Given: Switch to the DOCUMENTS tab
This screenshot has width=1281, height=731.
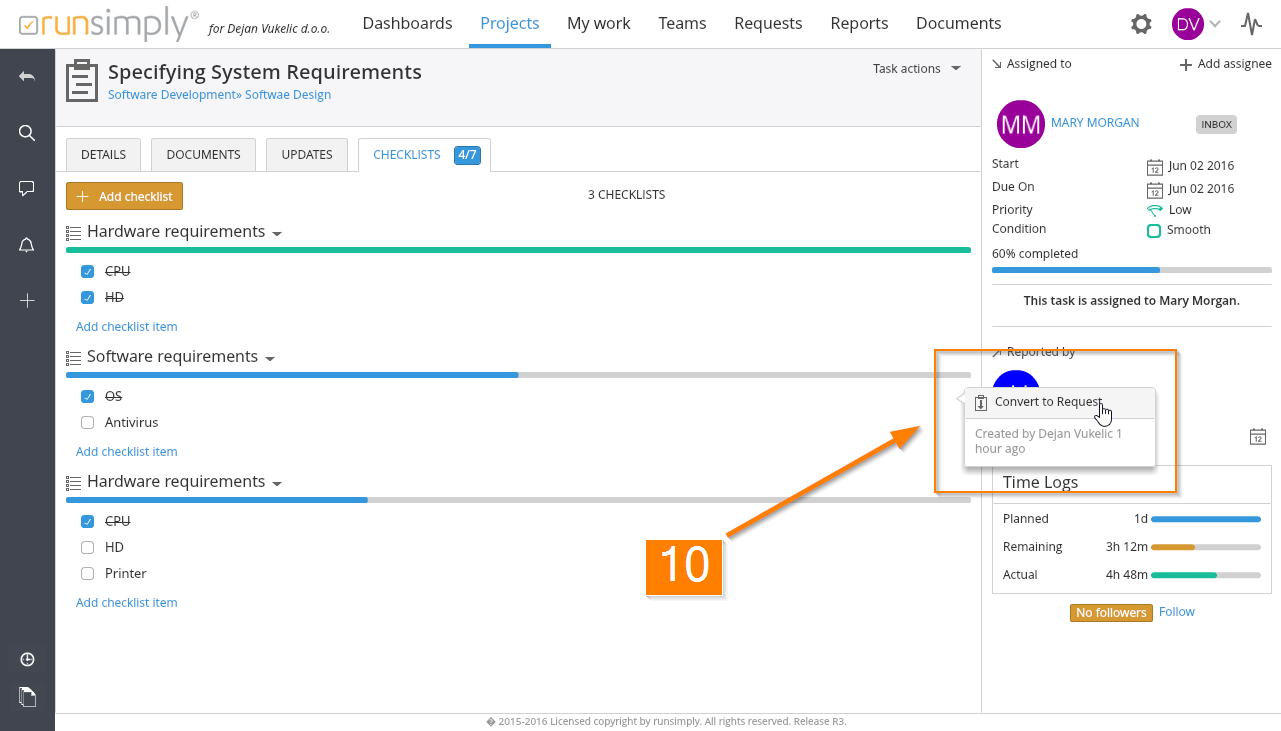Looking at the screenshot, I should click(x=203, y=155).
